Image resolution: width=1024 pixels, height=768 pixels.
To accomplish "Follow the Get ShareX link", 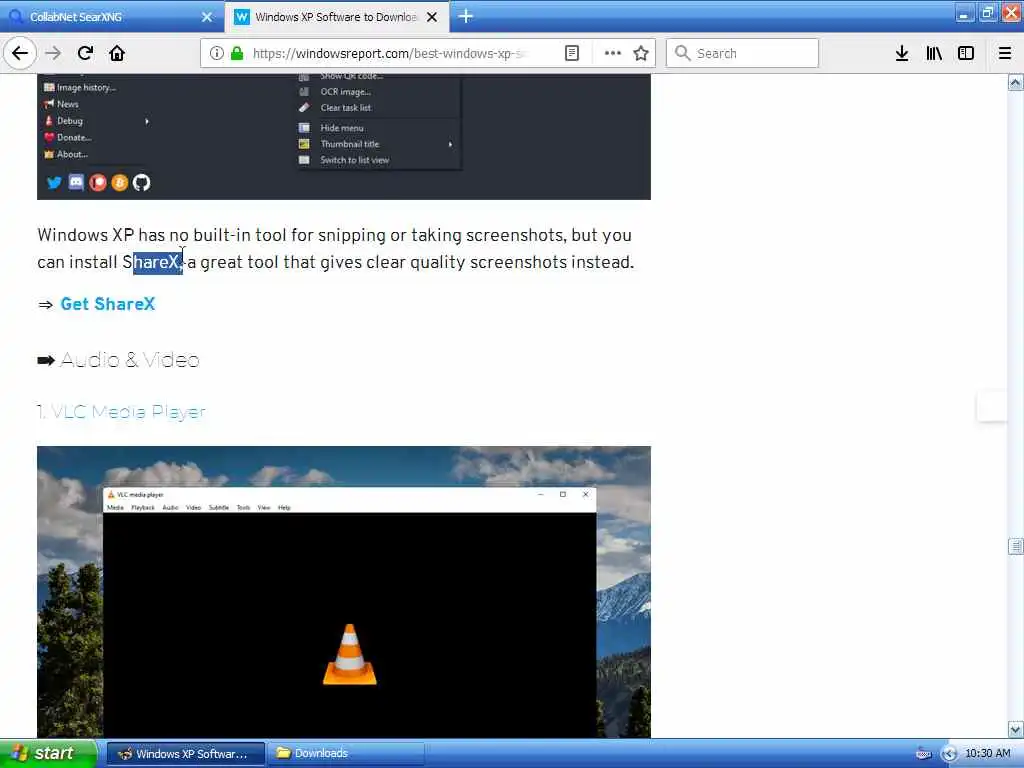I will pyautogui.click(x=108, y=304).
